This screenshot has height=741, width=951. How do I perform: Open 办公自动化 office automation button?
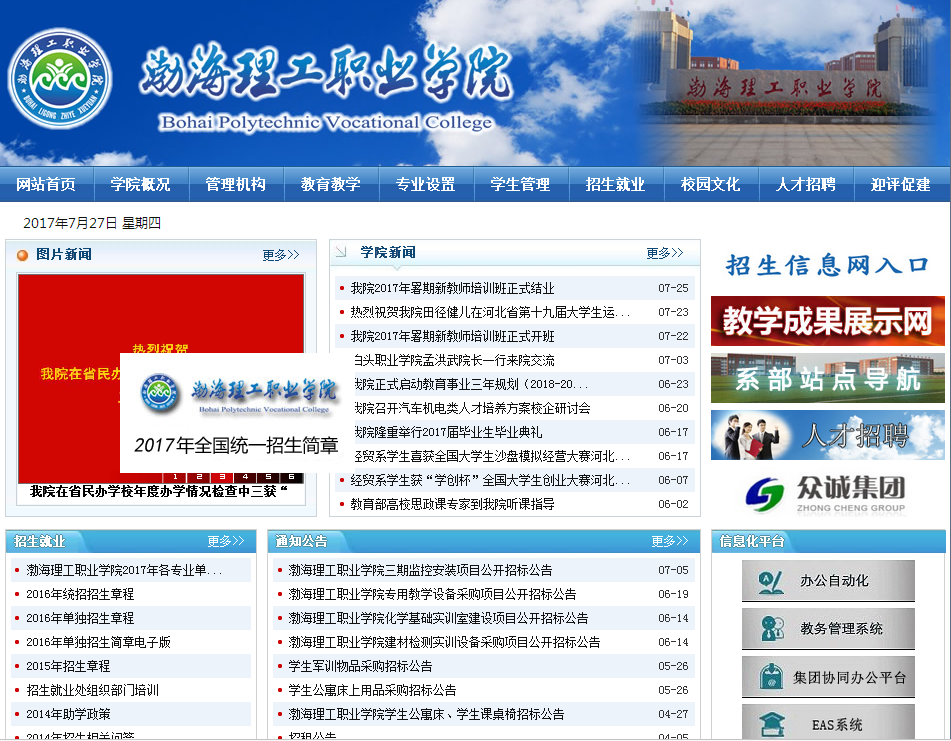pos(827,581)
